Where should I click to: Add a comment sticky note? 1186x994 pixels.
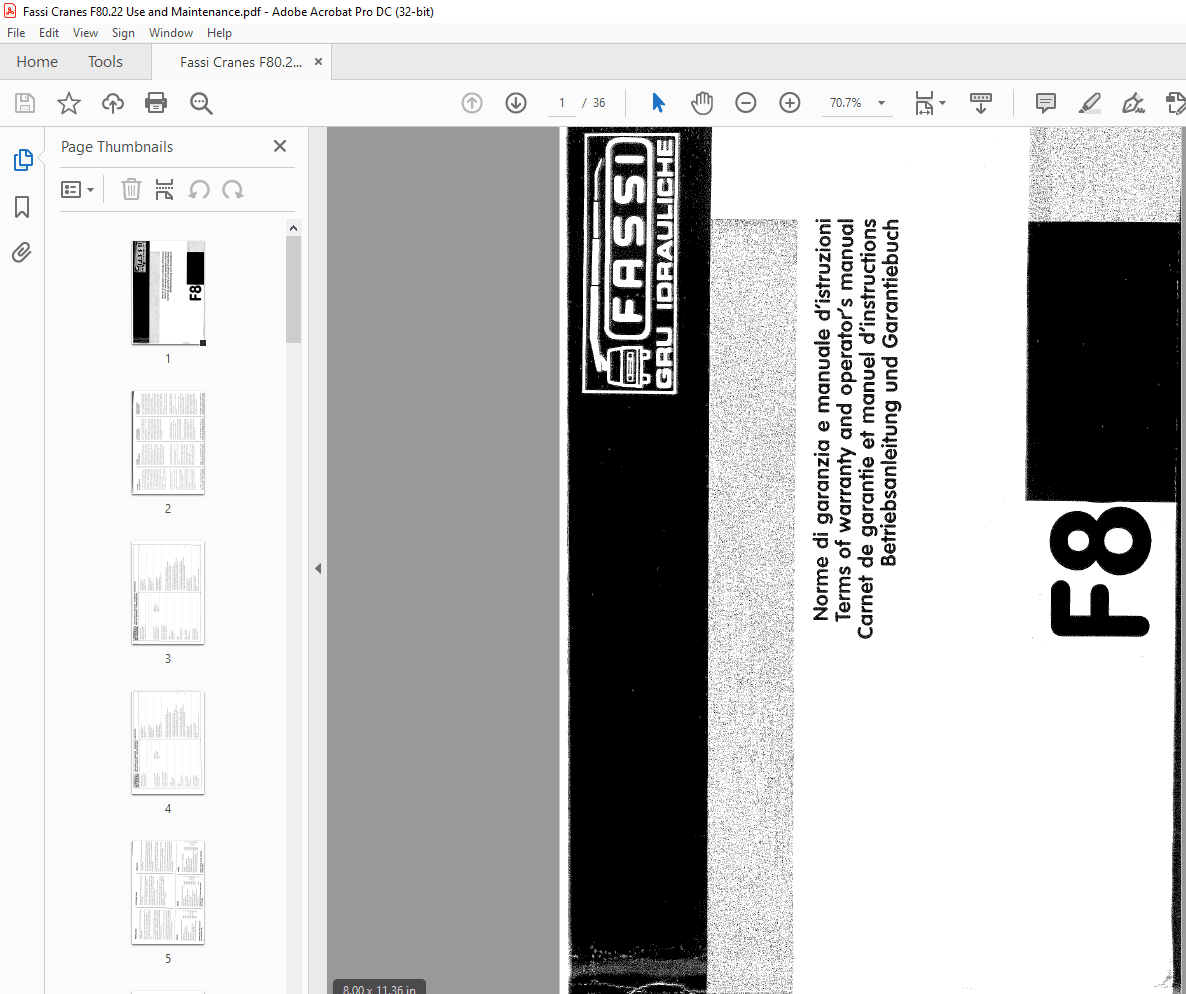tap(1046, 103)
